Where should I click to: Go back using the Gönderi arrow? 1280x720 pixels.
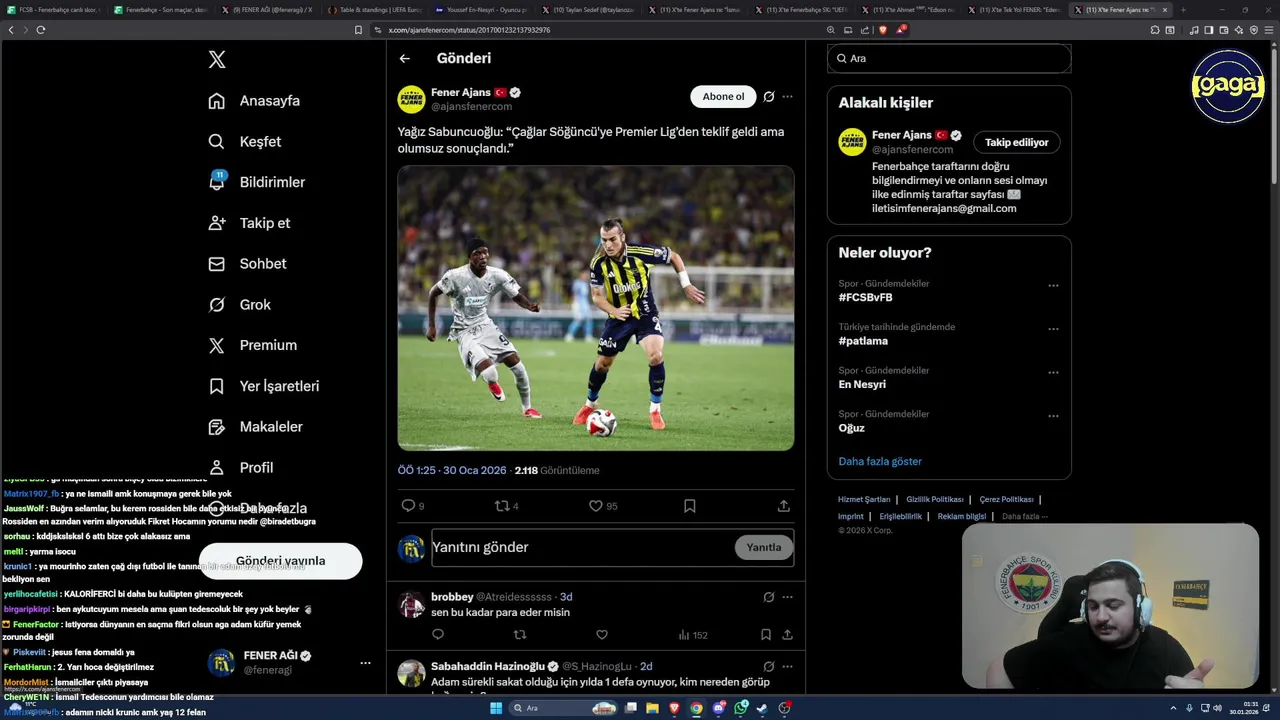click(405, 59)
